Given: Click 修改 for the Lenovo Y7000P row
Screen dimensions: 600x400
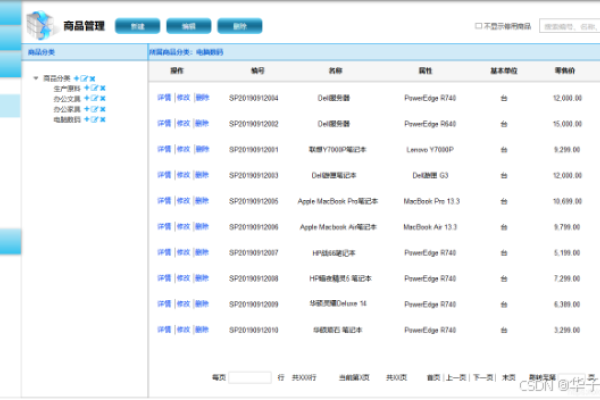Looking at the screenshot, I should point(183,149).
